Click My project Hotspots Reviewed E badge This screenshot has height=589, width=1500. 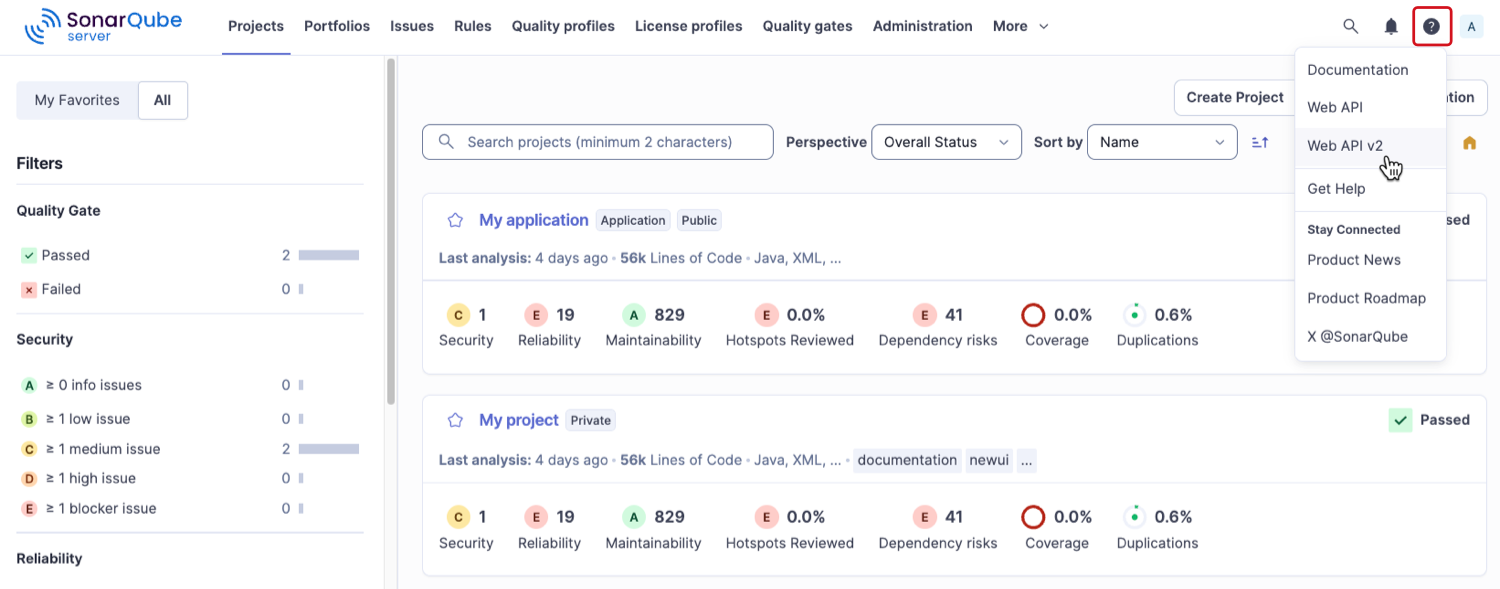click(x=766, y=517)
